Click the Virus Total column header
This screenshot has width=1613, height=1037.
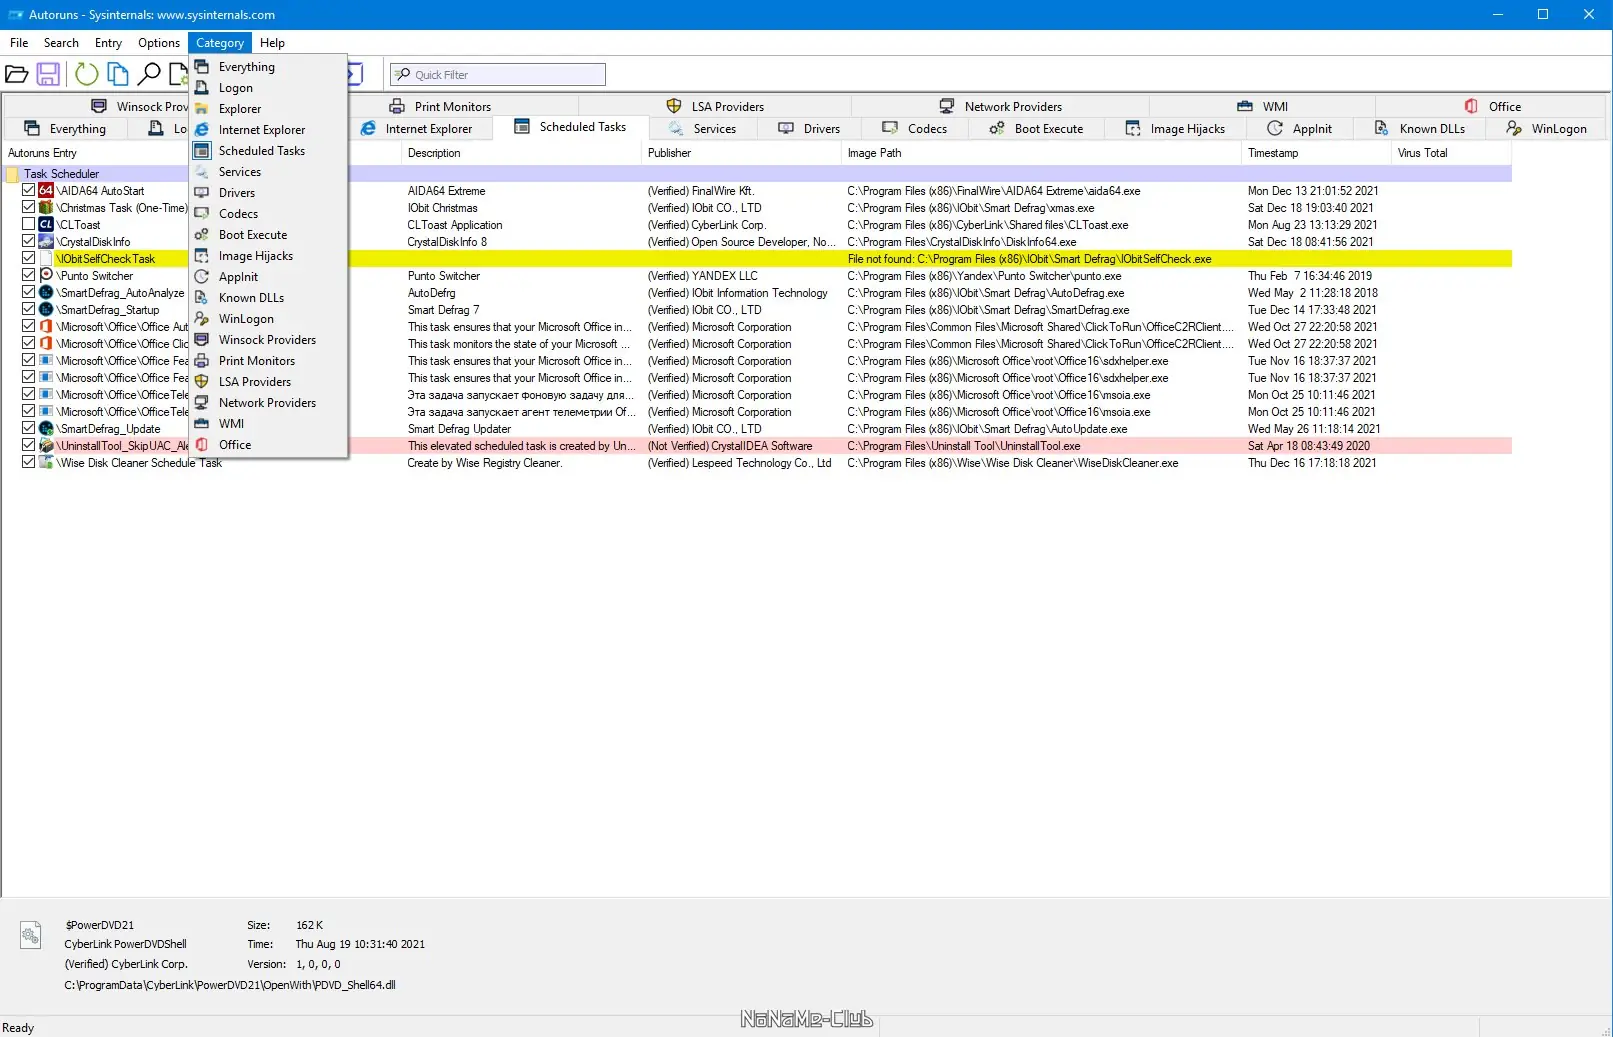tap(1451, 153)
